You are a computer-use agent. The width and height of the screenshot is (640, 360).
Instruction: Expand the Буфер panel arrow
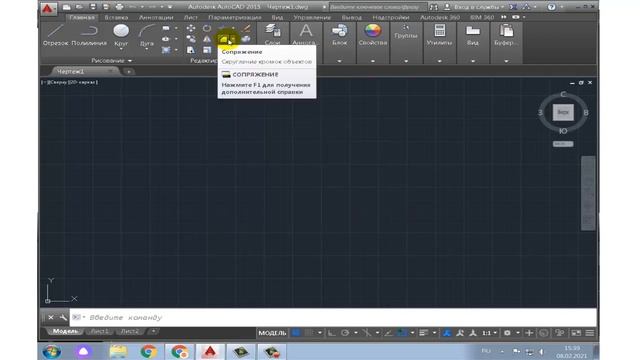506,61
